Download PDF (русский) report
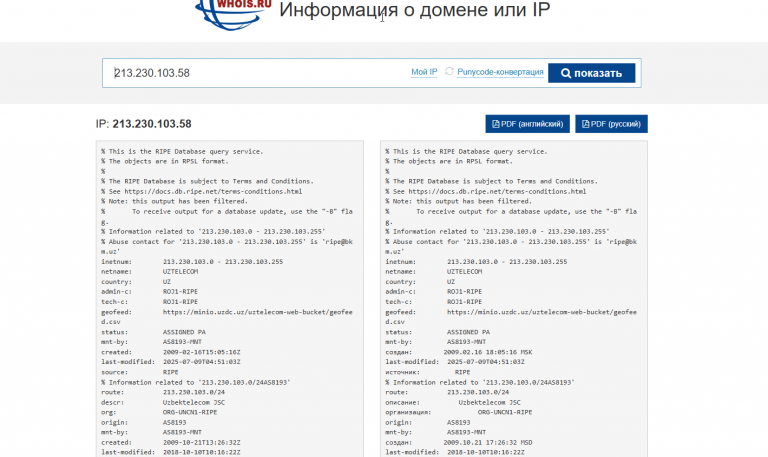The width and height of the screenshot is (768, 457). coord(611,124)
